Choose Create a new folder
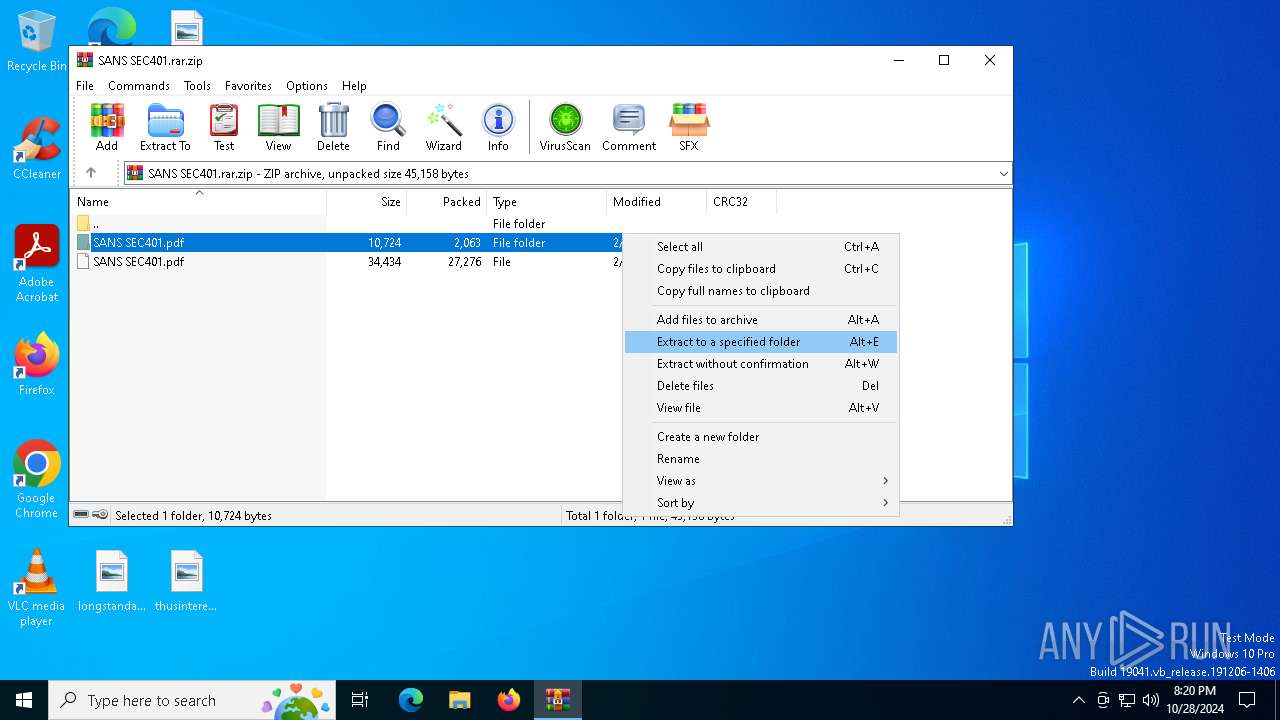 pos(761,437)
